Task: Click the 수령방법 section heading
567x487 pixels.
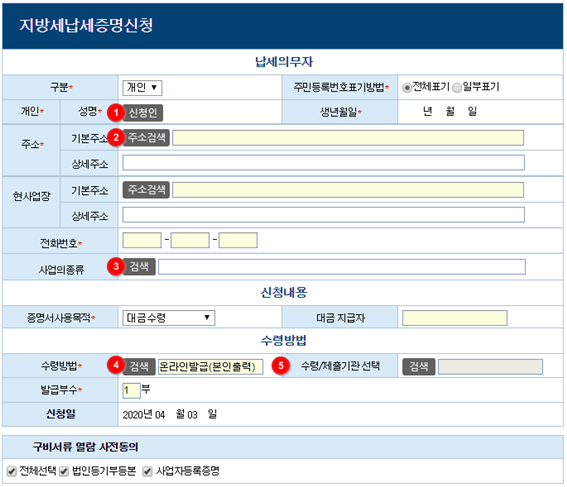Action: 284,340
